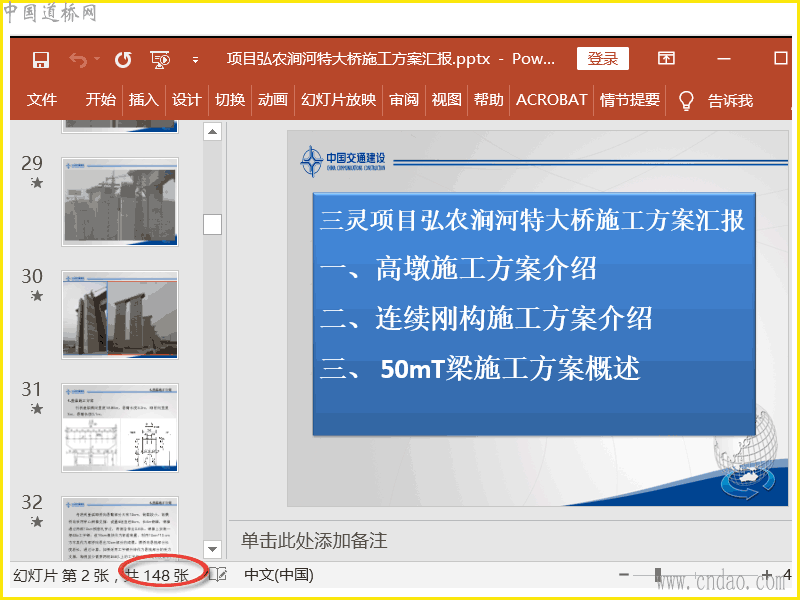Open the Ribbon Display Options icon

coord(666,58)
